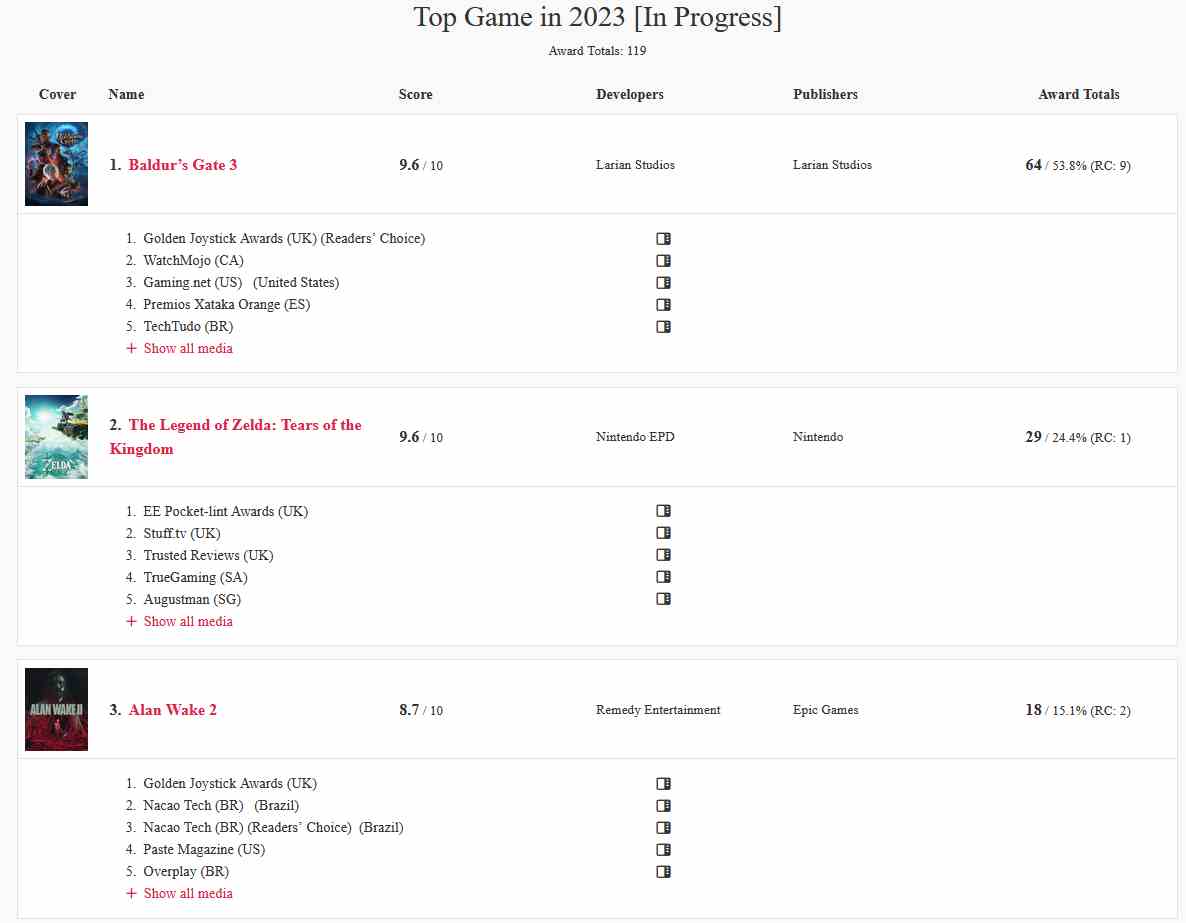
Task: Expand Show all media under Baldur's Gate 3
Action: [x=179, y=348]
